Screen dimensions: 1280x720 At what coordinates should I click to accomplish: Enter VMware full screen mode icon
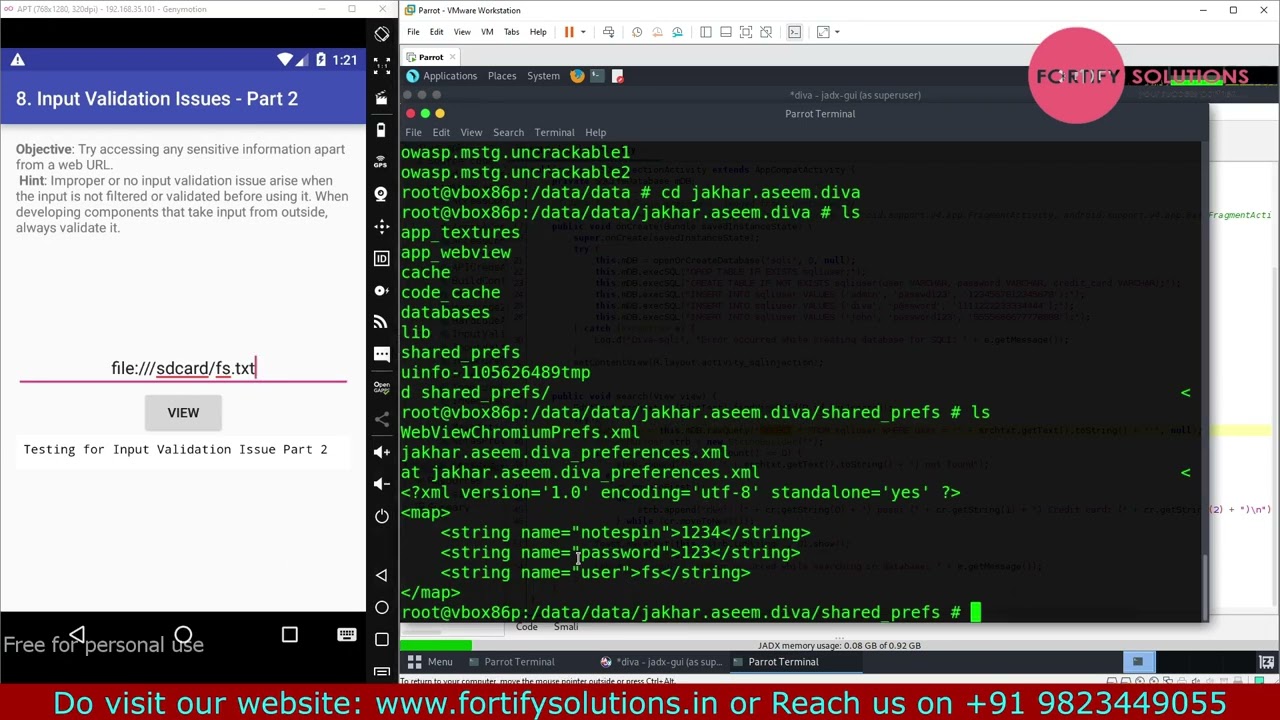tap(746, 32)
